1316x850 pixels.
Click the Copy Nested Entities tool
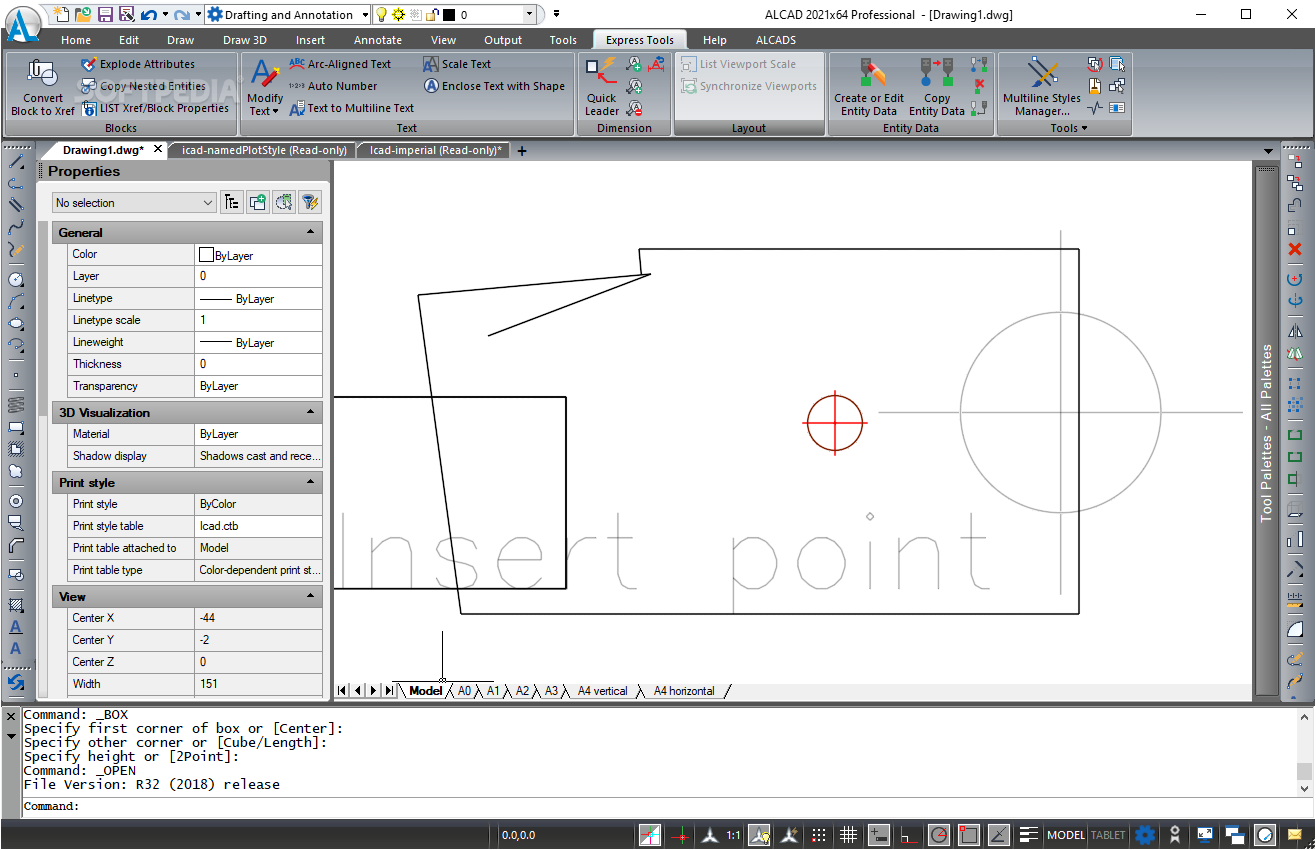pyautogui.click(x=143, y=86)
